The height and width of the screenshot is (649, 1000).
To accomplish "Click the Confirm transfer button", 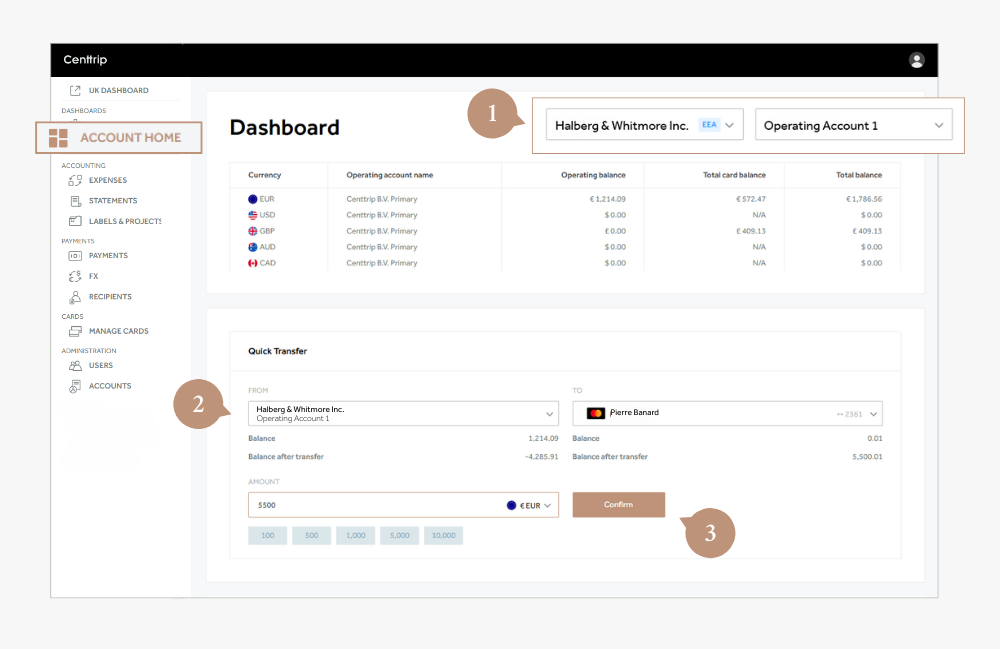I will click(619, 504).
